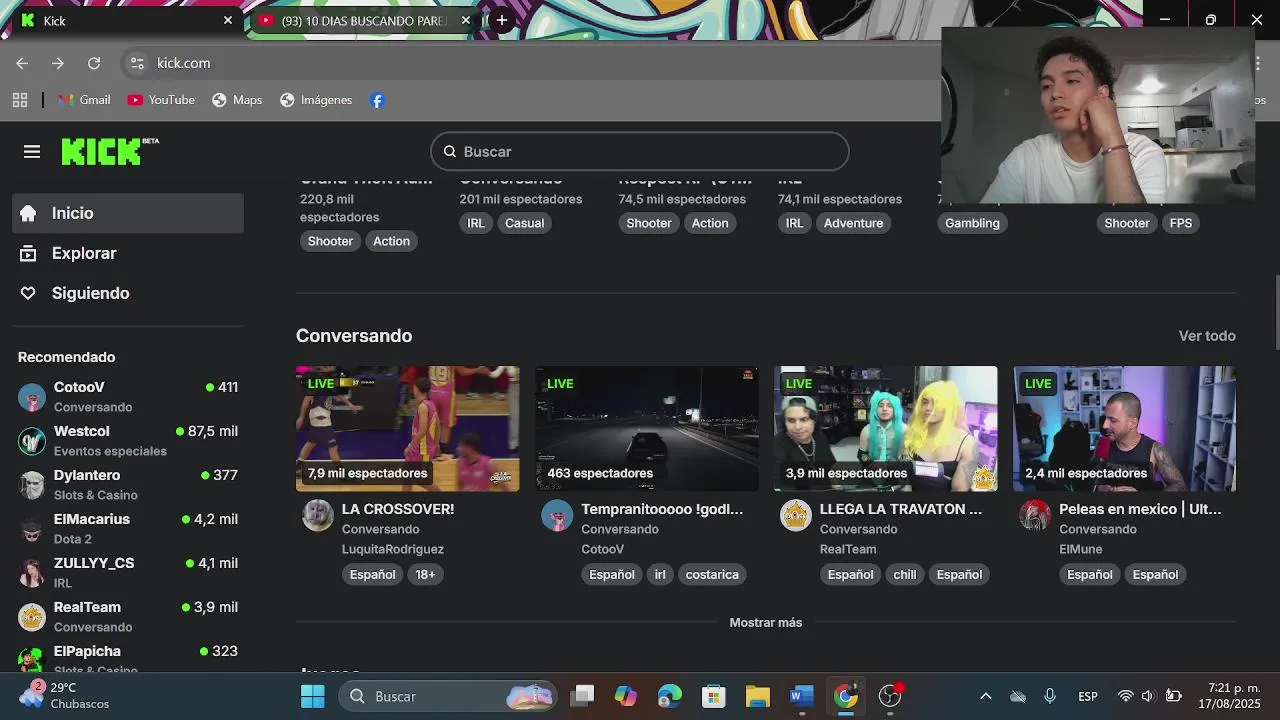This screenshot has height=720, width=1280.
Task: Open ElMacarius avatar in sidebar
Action: (32, 529)
